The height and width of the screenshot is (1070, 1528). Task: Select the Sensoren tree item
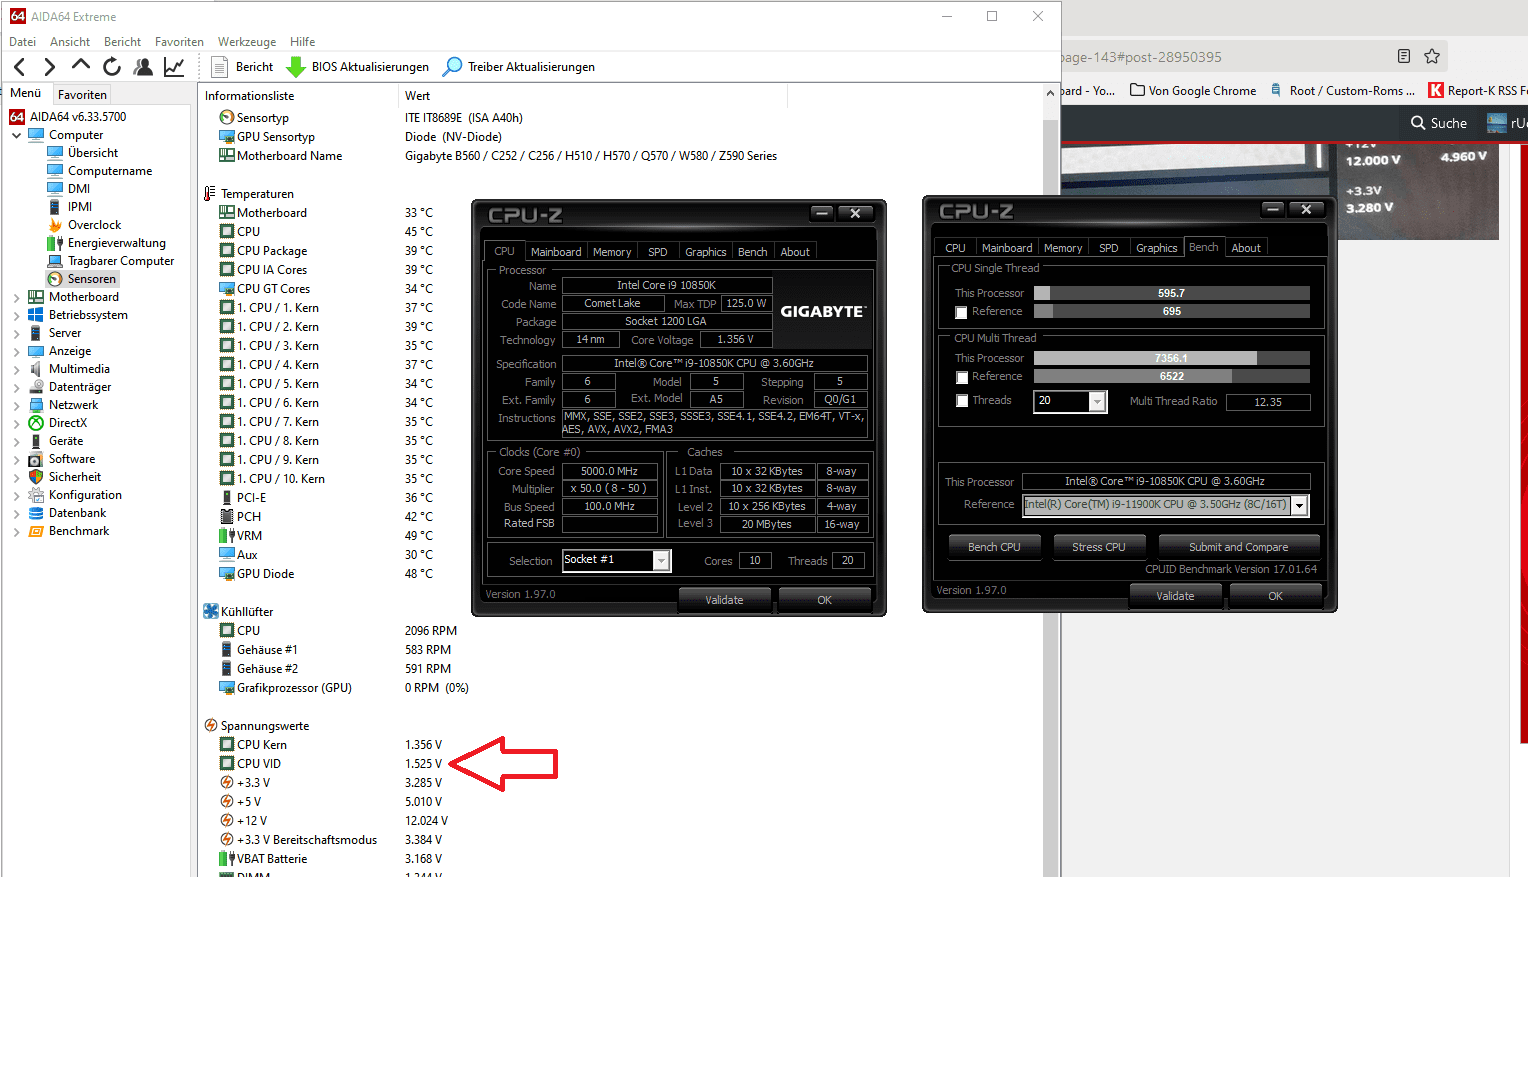[91, 279]
